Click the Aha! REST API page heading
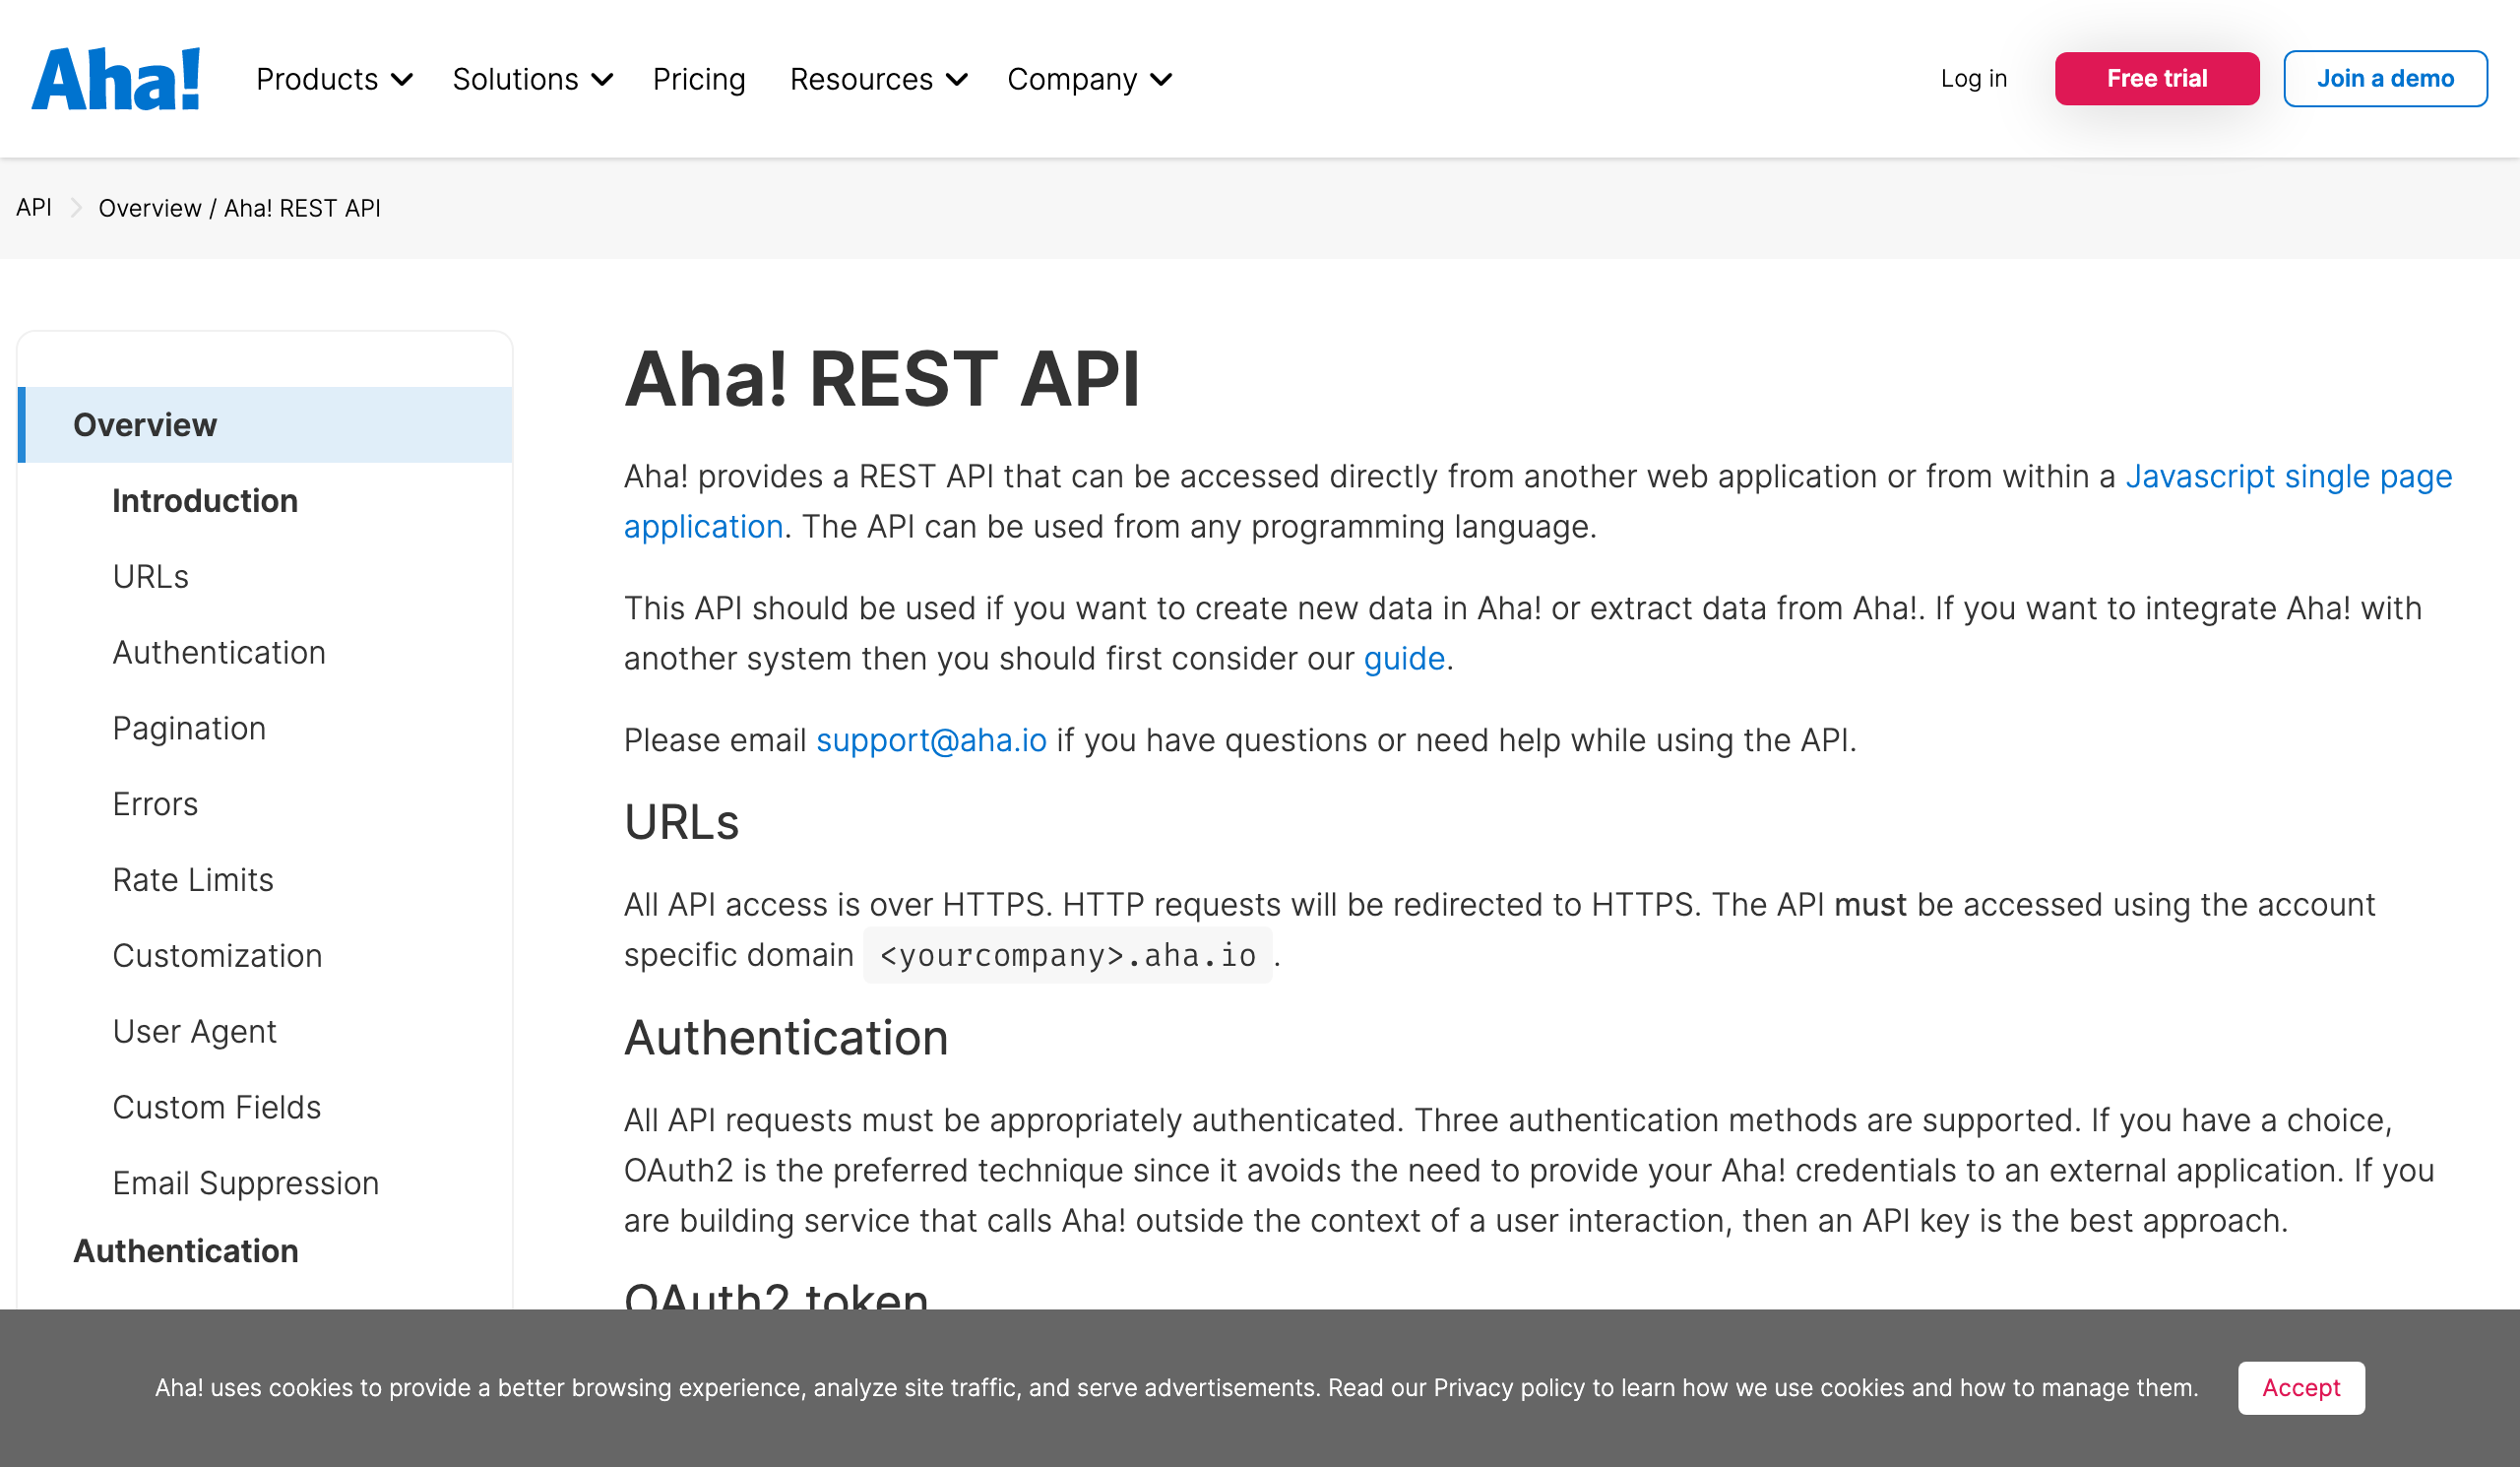Image resolution: width=2520 pixels, height=1467 pixels. point(882,378)
